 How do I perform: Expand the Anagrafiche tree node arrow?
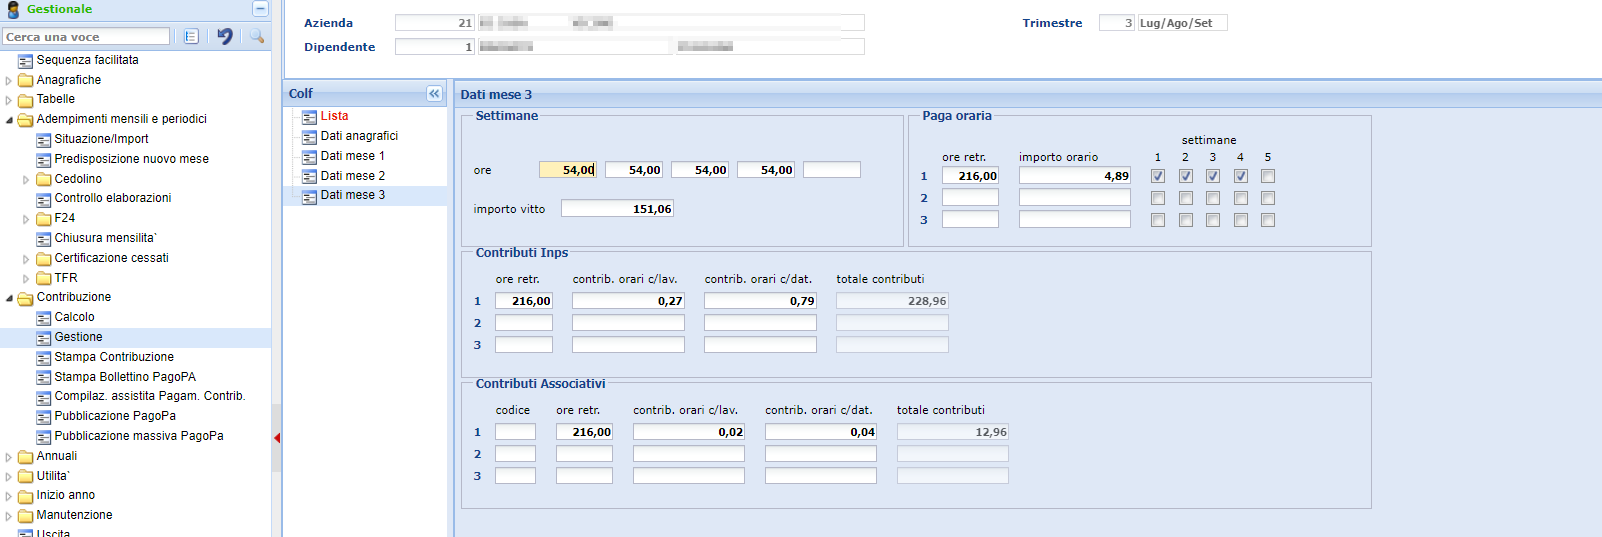pos(9,81)
